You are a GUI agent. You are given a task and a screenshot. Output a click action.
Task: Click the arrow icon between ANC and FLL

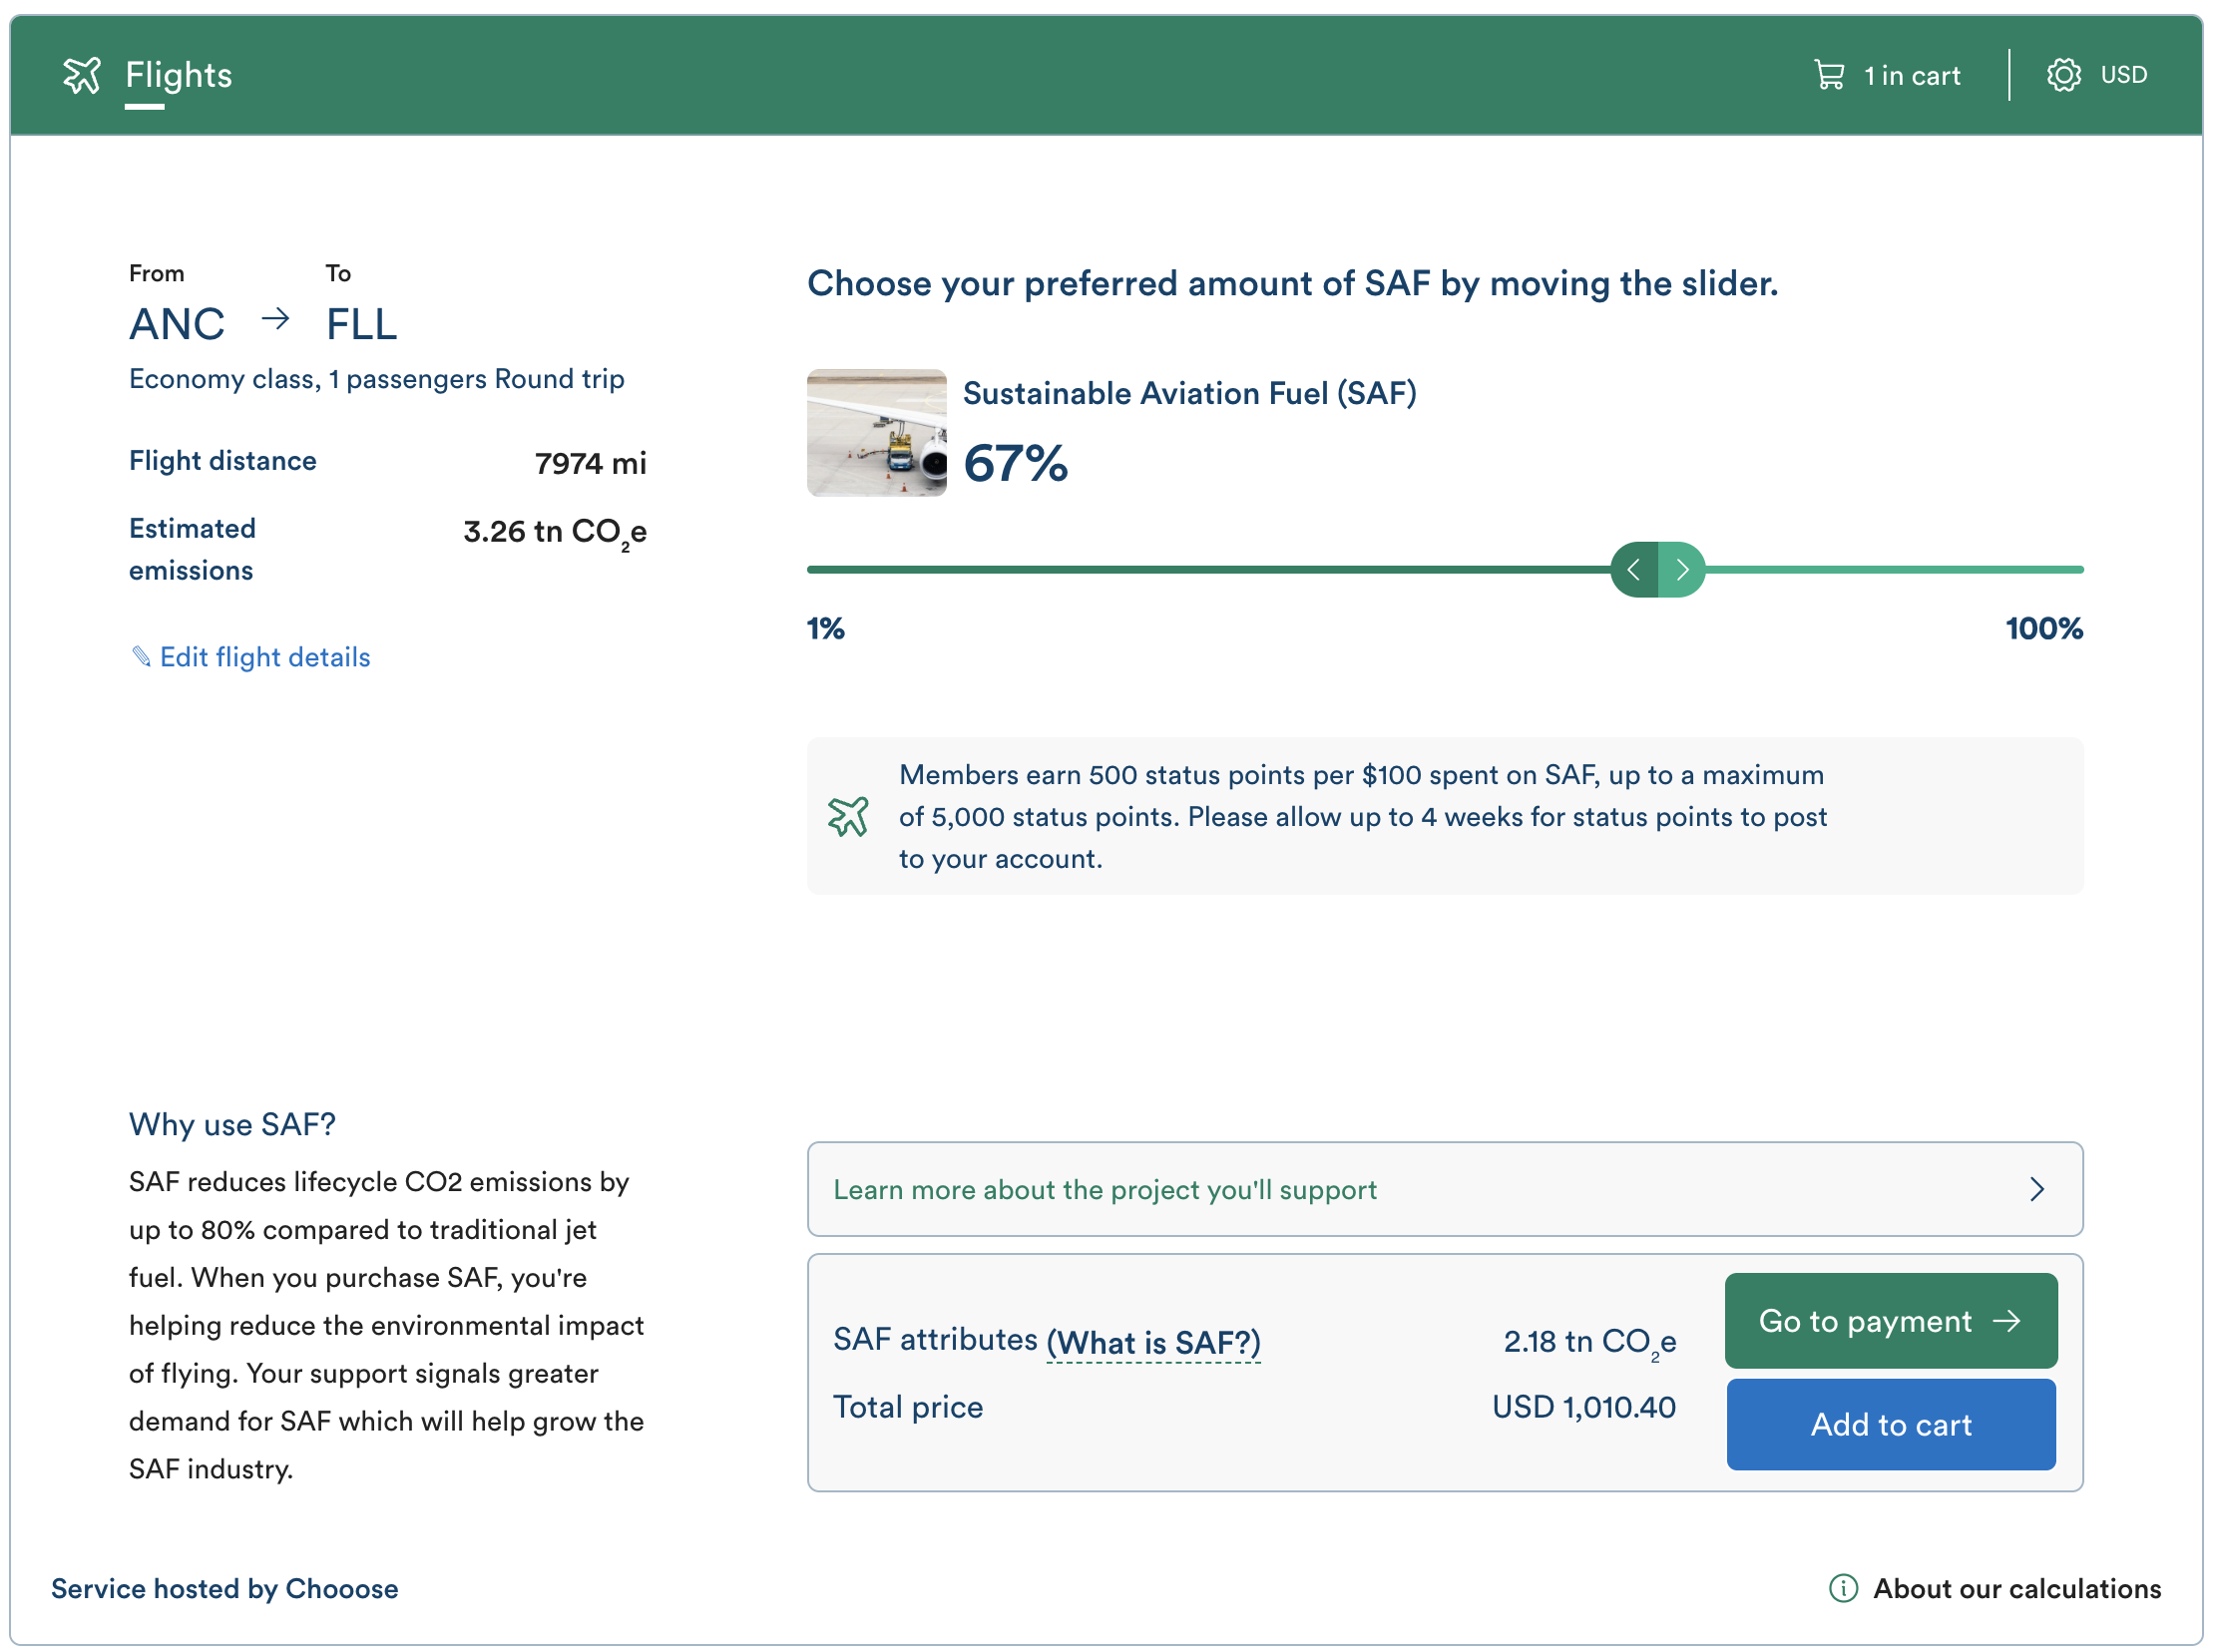pos(276,320)
